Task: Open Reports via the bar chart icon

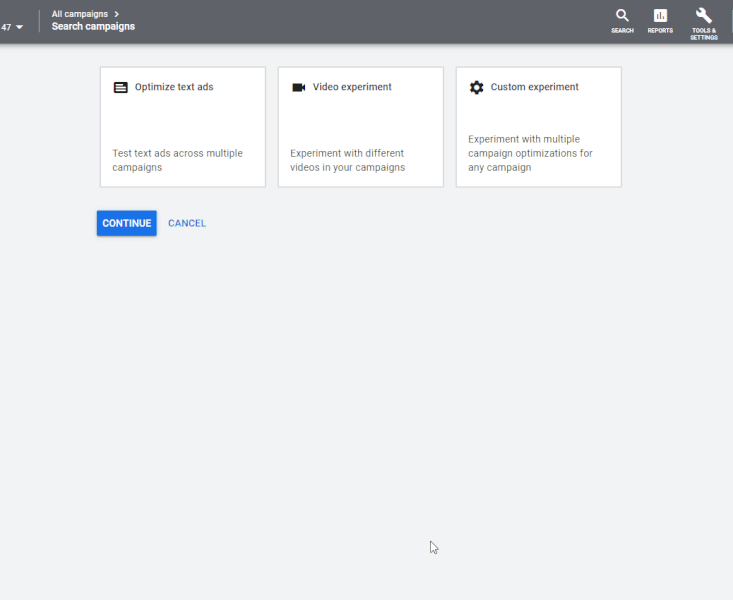Action: (x=660, y=15)
